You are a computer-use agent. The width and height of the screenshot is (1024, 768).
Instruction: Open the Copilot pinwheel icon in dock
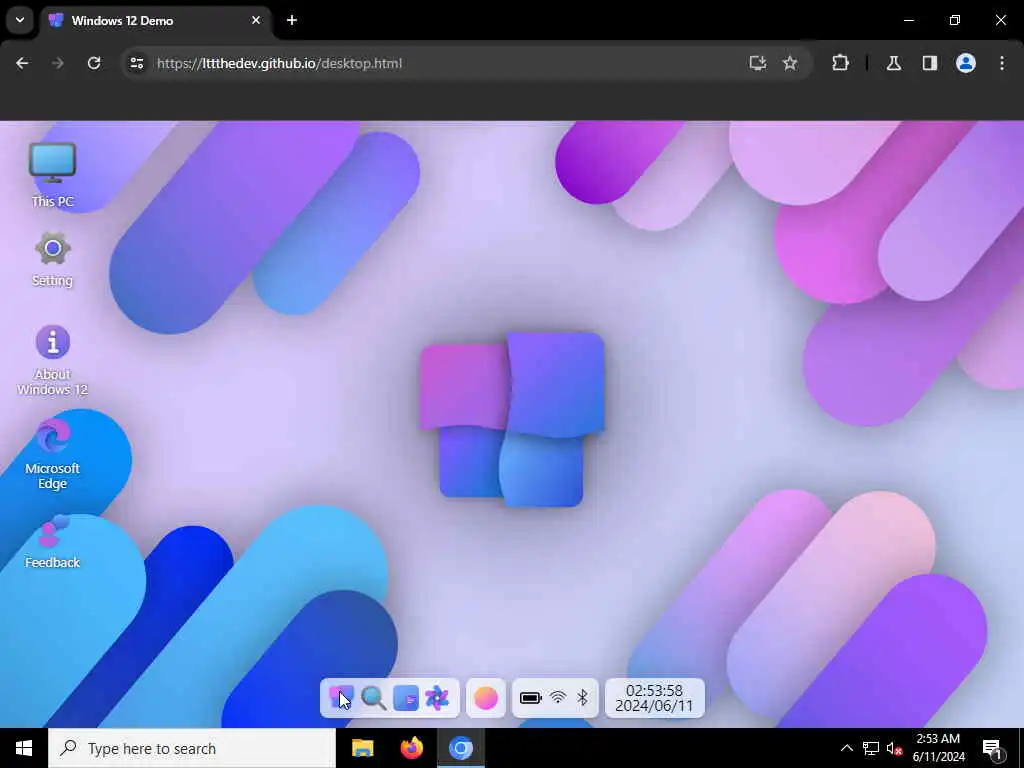[437, 698]
